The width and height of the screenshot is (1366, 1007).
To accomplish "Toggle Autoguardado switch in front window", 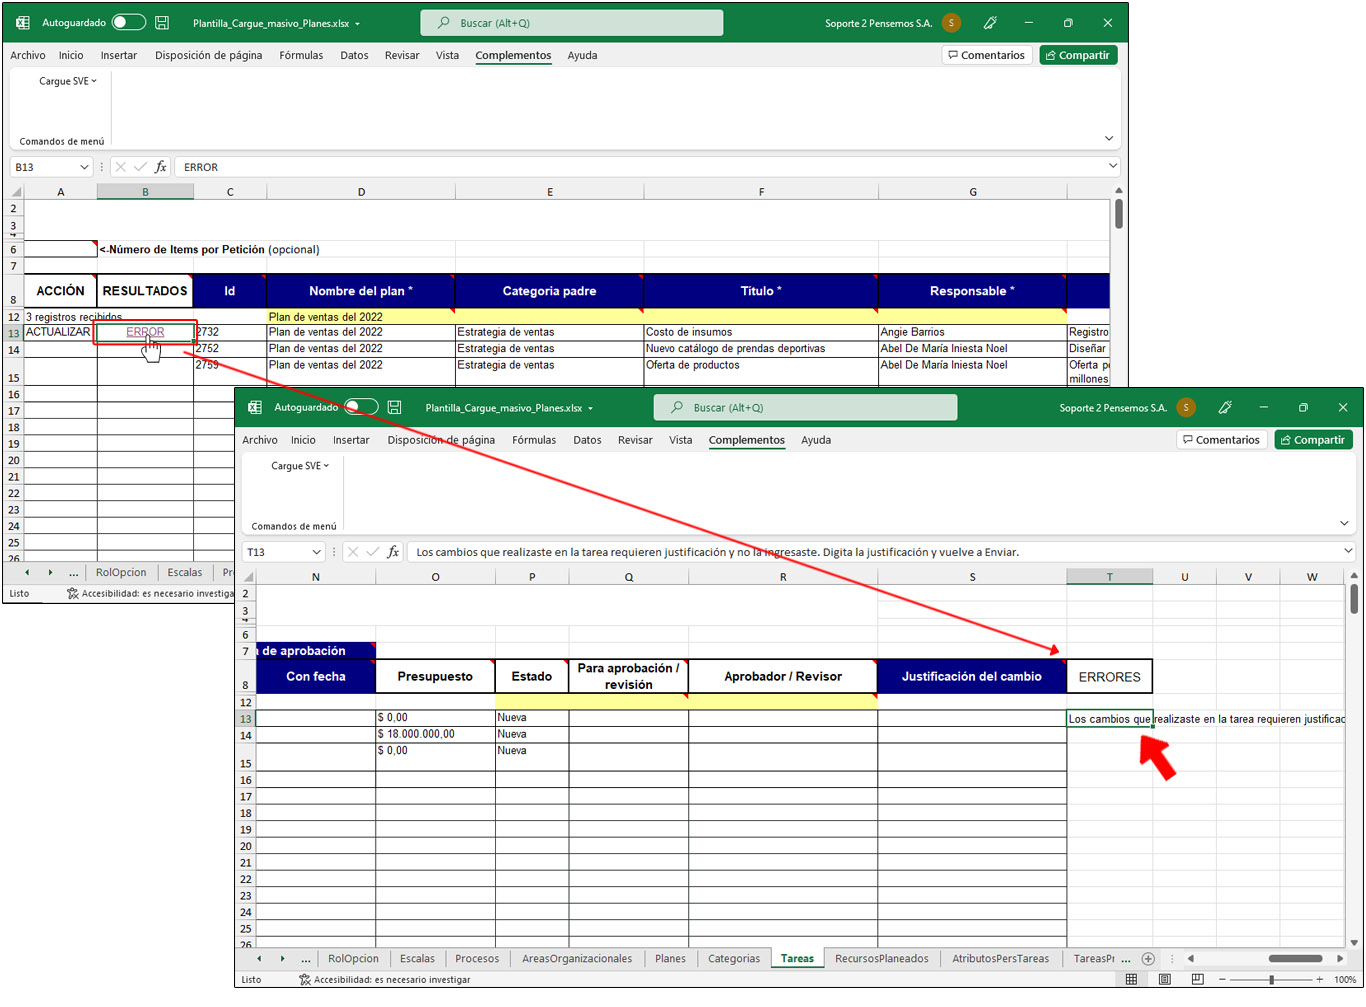I will (361, 407).
